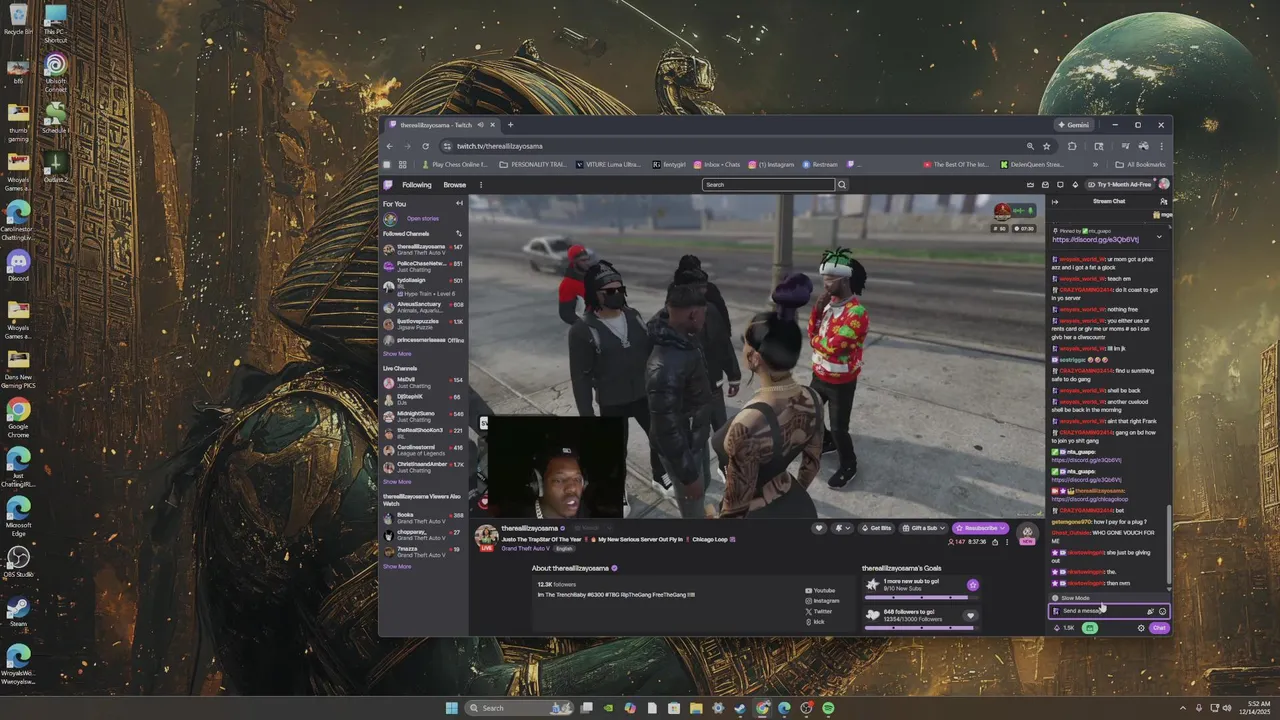The image size is (1280, 720).
Task: Open Twitch more options menu beside Browse
Action: pyautogui.click(x=481, y=185)
